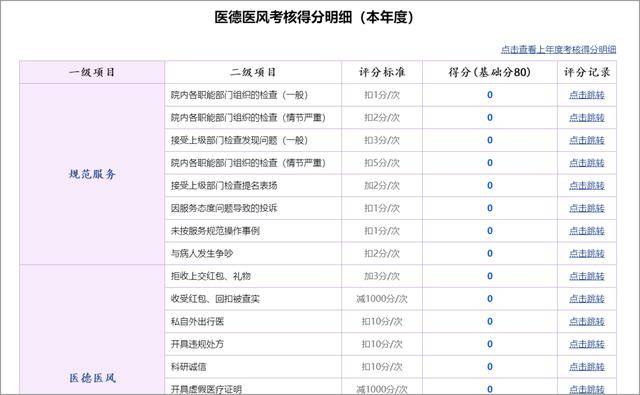This screenshot has width=640, height=395.
Task: Click the text 与病人发生争吵
Action: pos(202,254)
